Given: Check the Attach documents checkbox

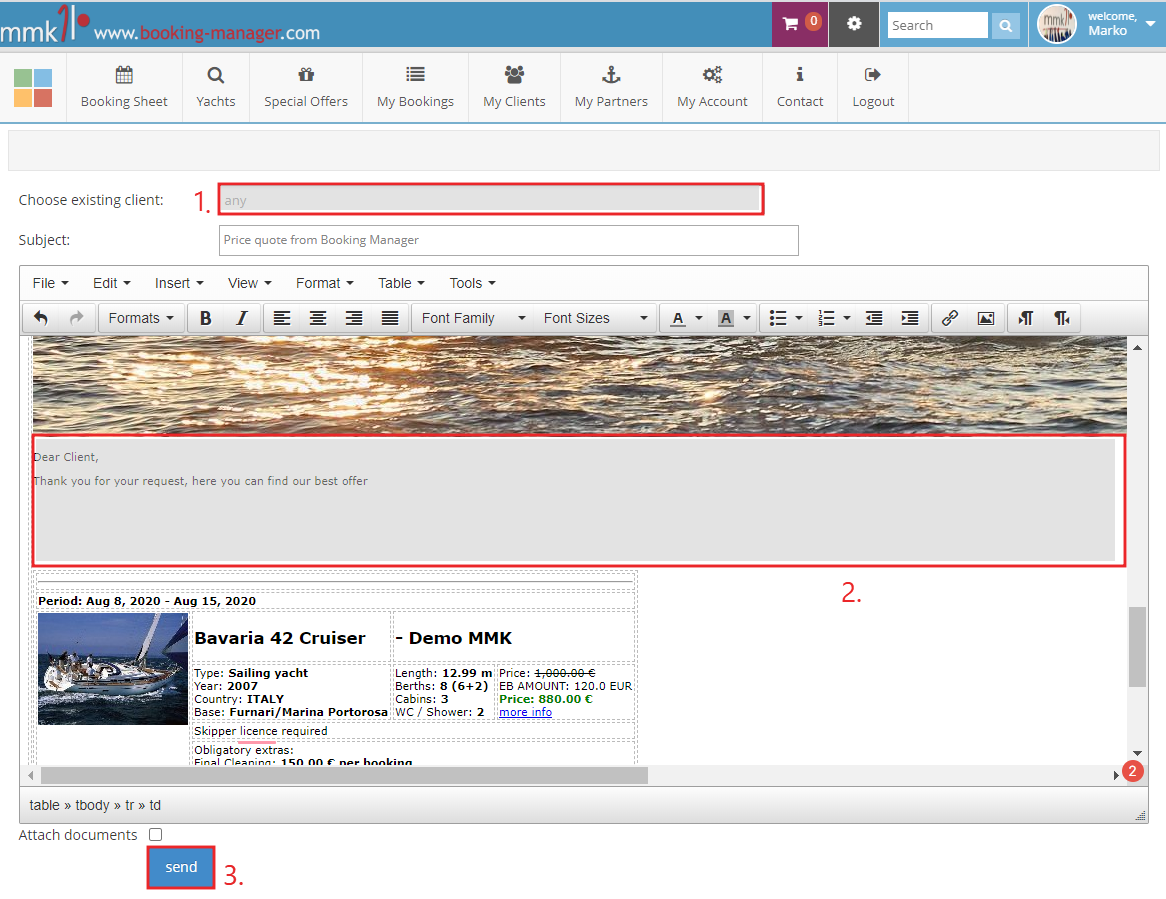Looking at the screenshot, I should point(155,834).
